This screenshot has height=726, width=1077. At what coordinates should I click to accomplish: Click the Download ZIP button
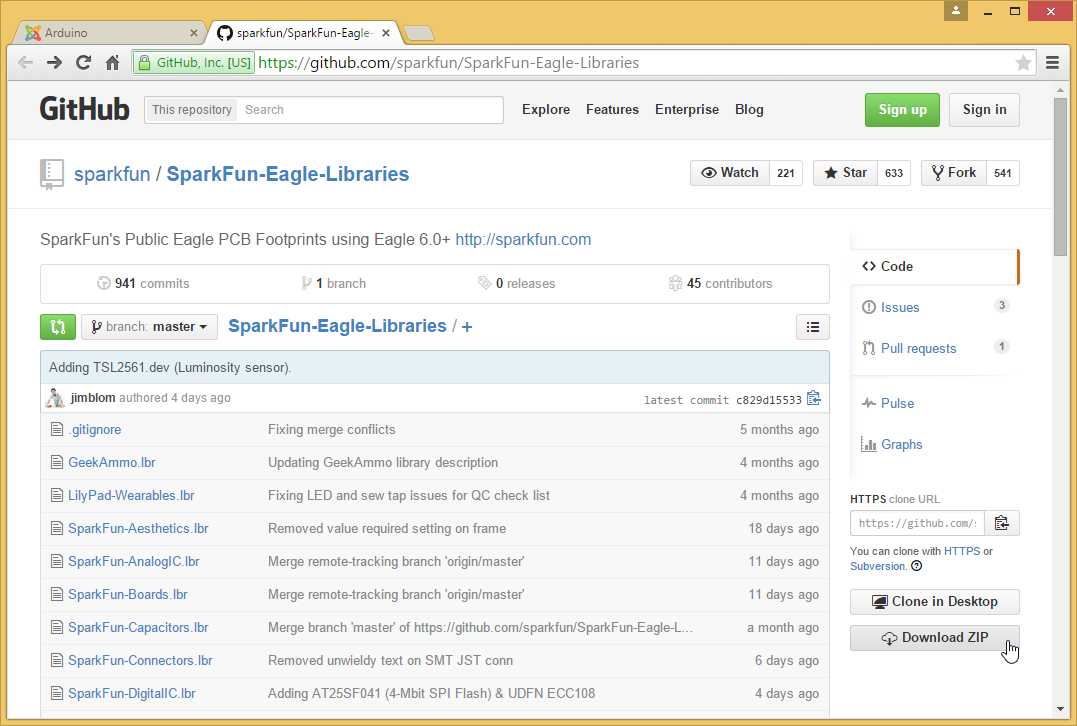934,638
